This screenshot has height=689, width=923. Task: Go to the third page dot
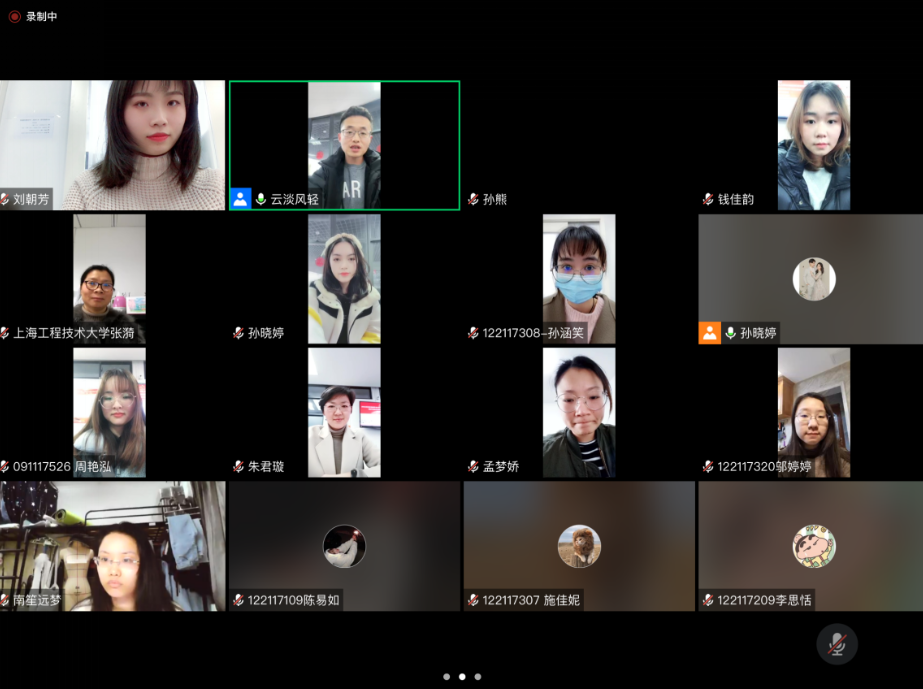(478, 677)
